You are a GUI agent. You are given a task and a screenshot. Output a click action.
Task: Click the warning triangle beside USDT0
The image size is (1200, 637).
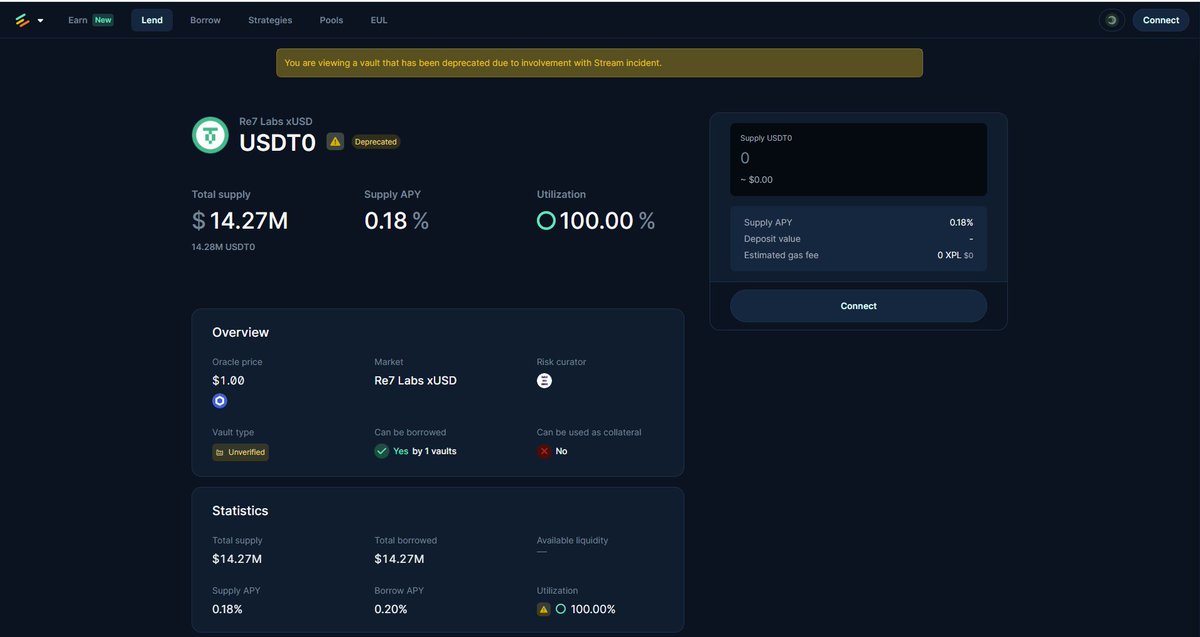click(335, 142)
